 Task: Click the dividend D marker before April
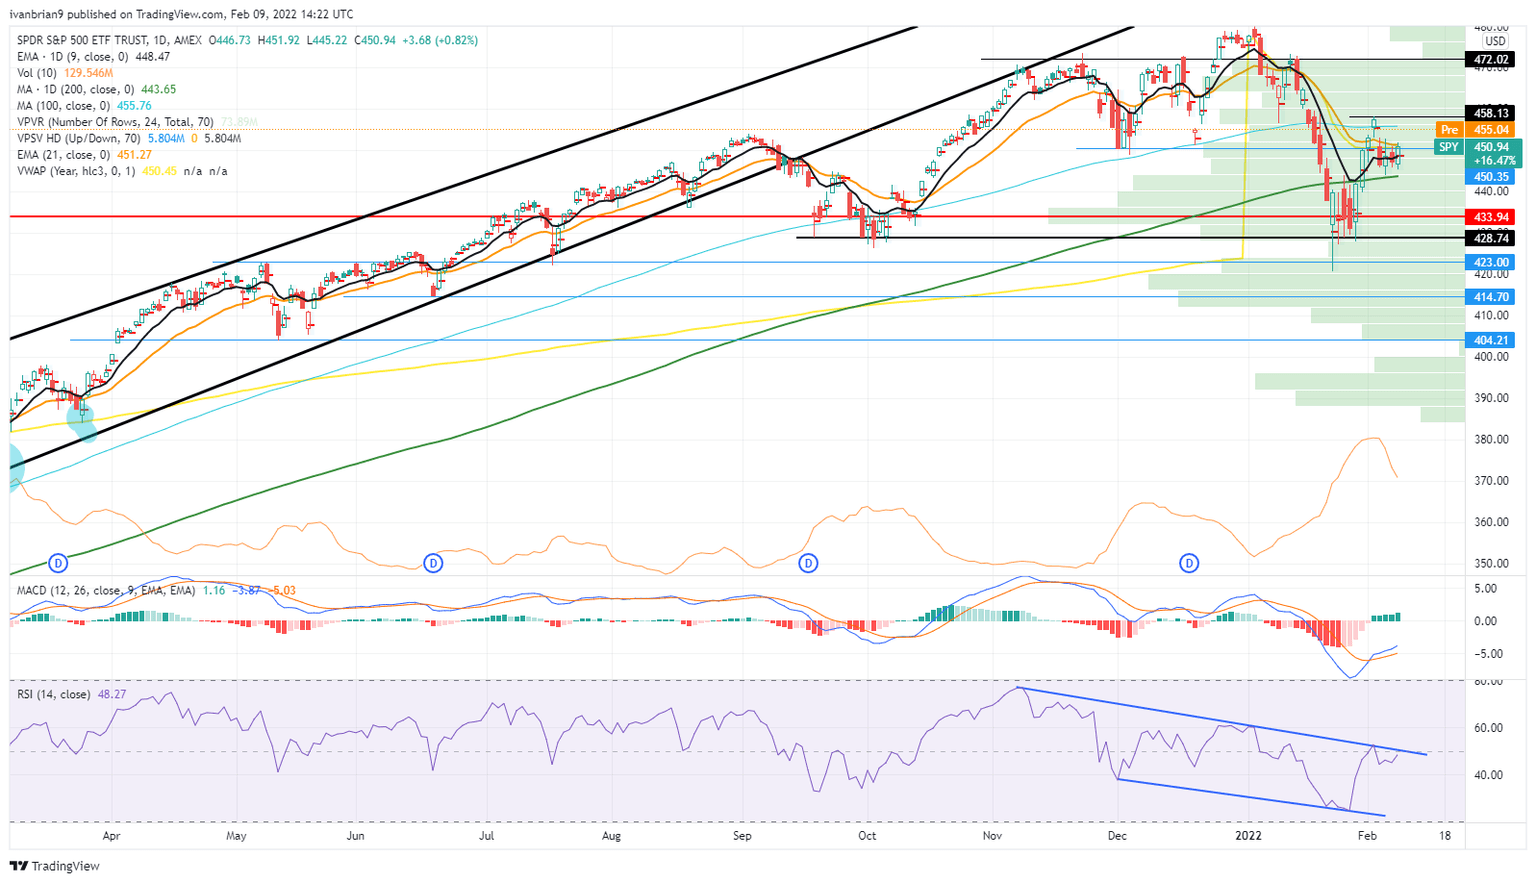[x=58, y=564]
